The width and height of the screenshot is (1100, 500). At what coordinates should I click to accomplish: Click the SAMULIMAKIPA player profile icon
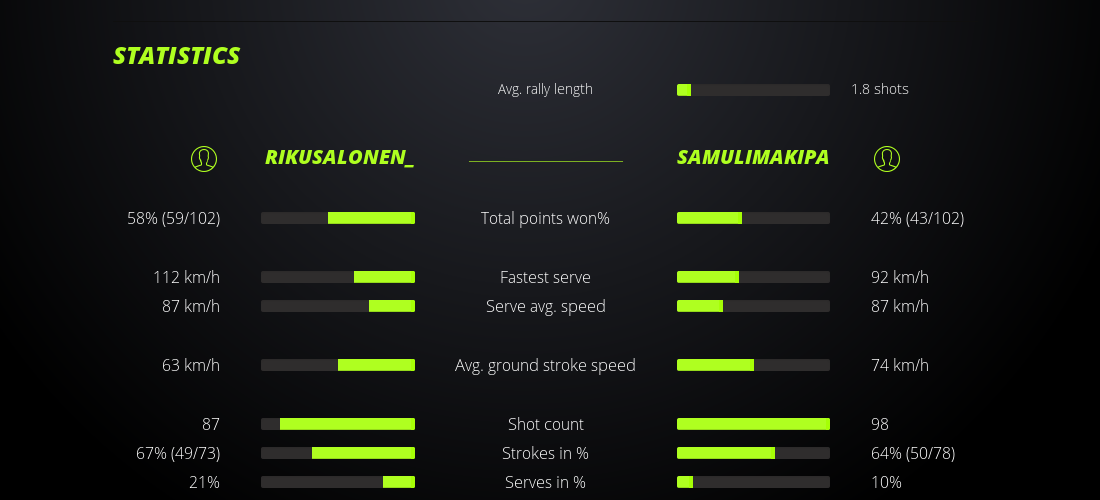tap(887, 158)
